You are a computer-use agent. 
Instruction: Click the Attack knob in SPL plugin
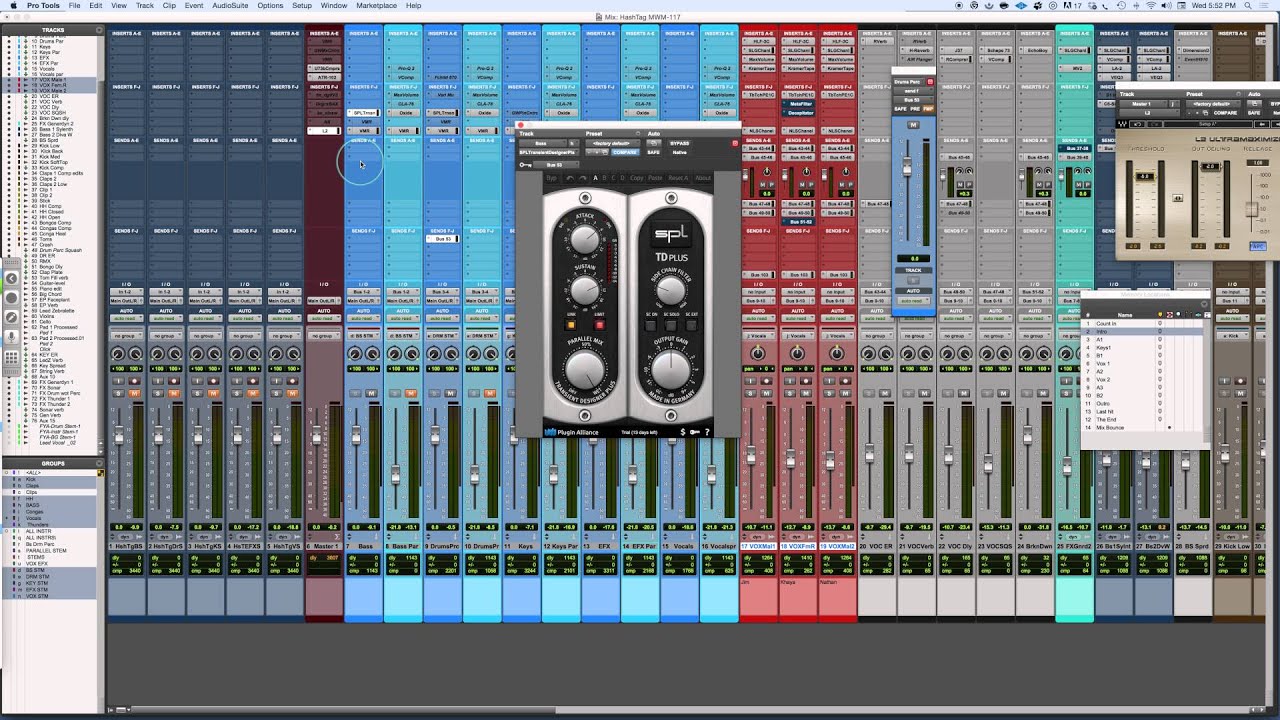click(x=585, y=238)
